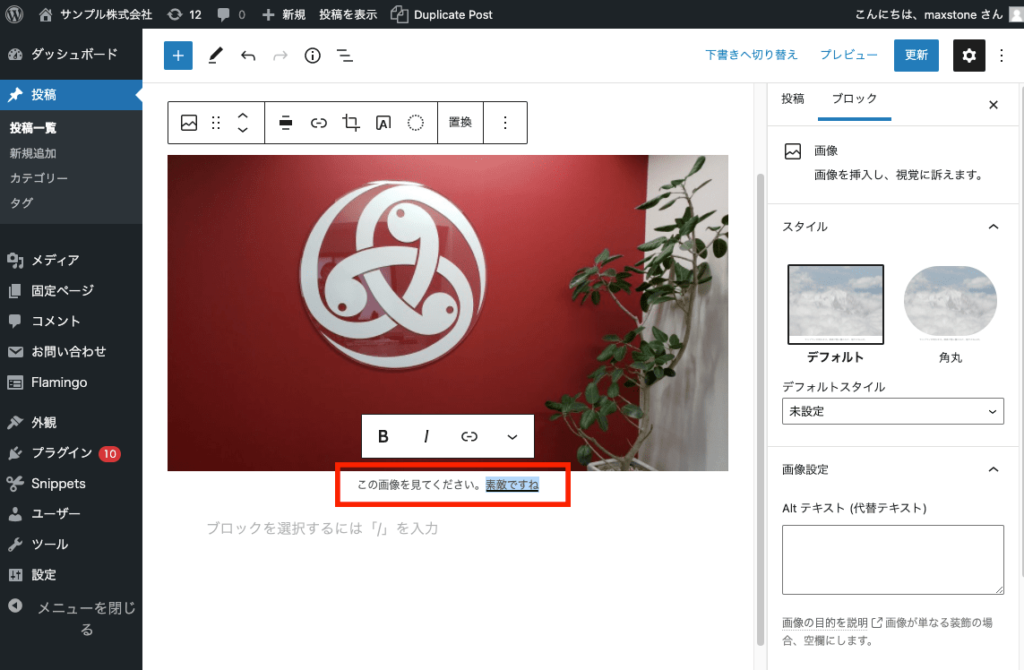1024x670 pixels.
Task: Toggle italic on the caption text
Action: click(x=426, y=436)
